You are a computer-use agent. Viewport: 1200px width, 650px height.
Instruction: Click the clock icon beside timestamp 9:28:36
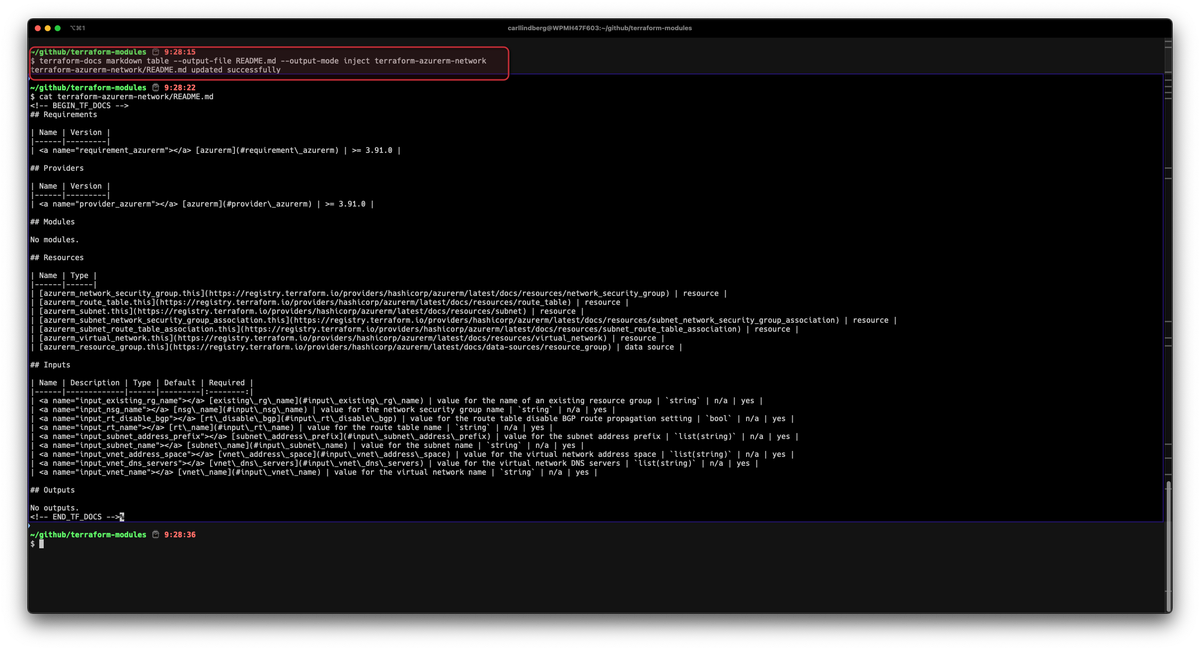coord(156,535)
